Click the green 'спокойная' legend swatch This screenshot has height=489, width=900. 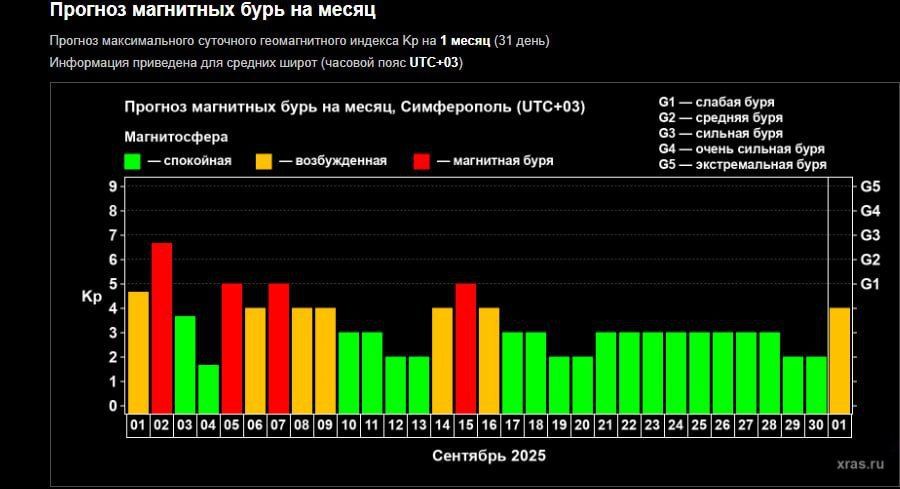click(132, 161)
